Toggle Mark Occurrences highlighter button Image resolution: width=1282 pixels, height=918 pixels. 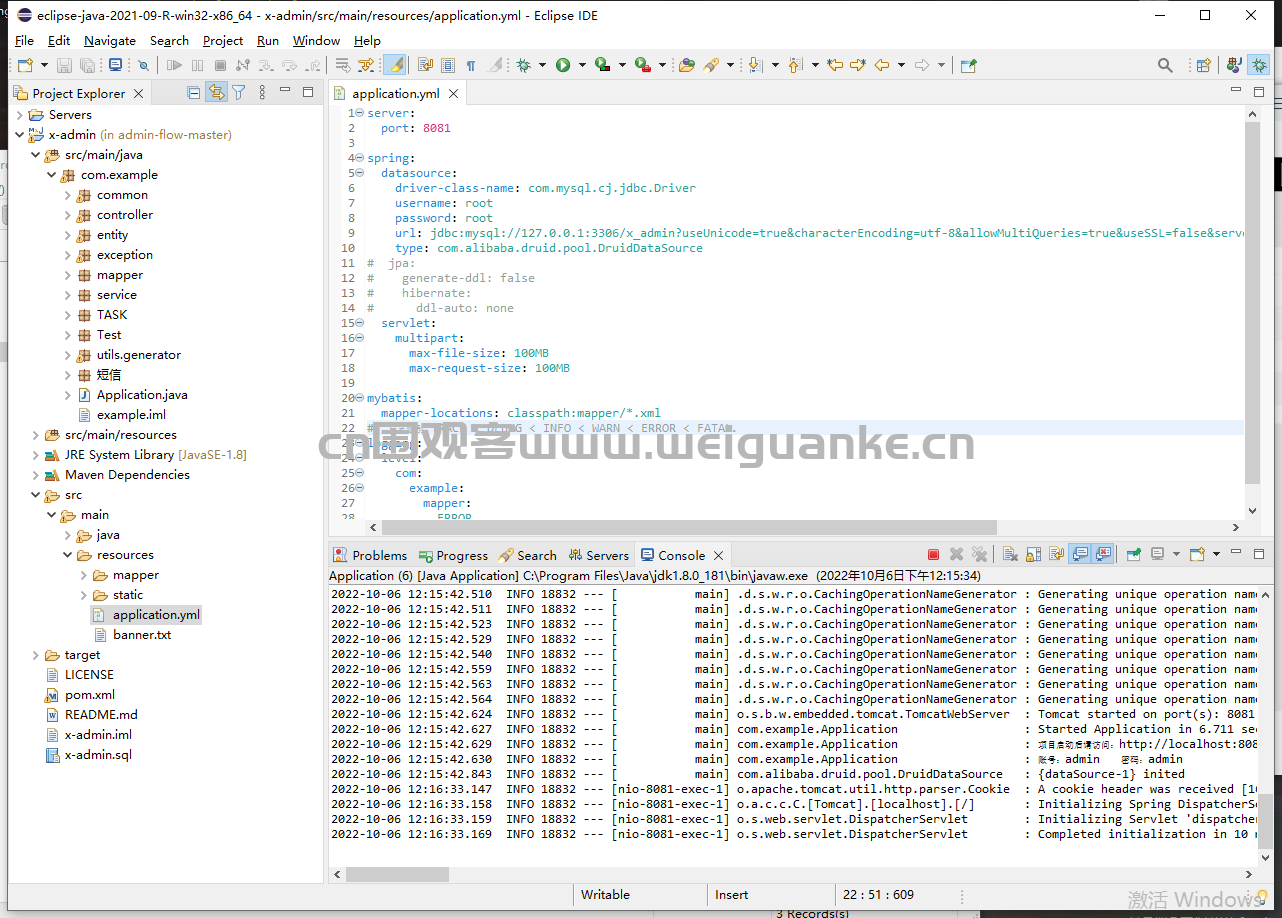point(395,65)
